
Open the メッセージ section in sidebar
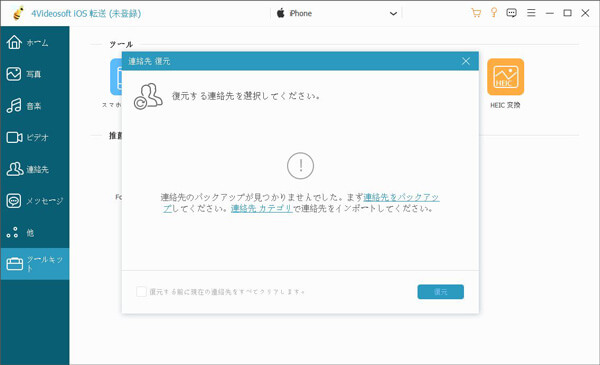[x=34, y=201]
